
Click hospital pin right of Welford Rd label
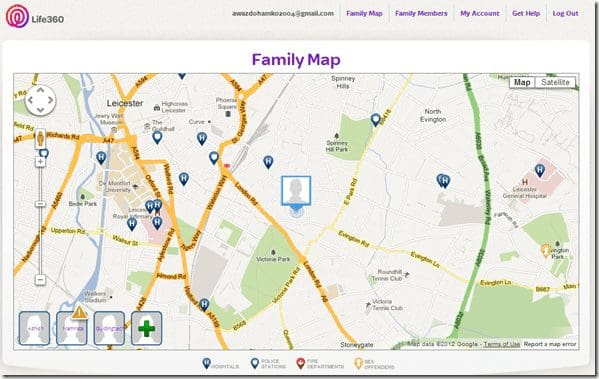click(184, 178)
